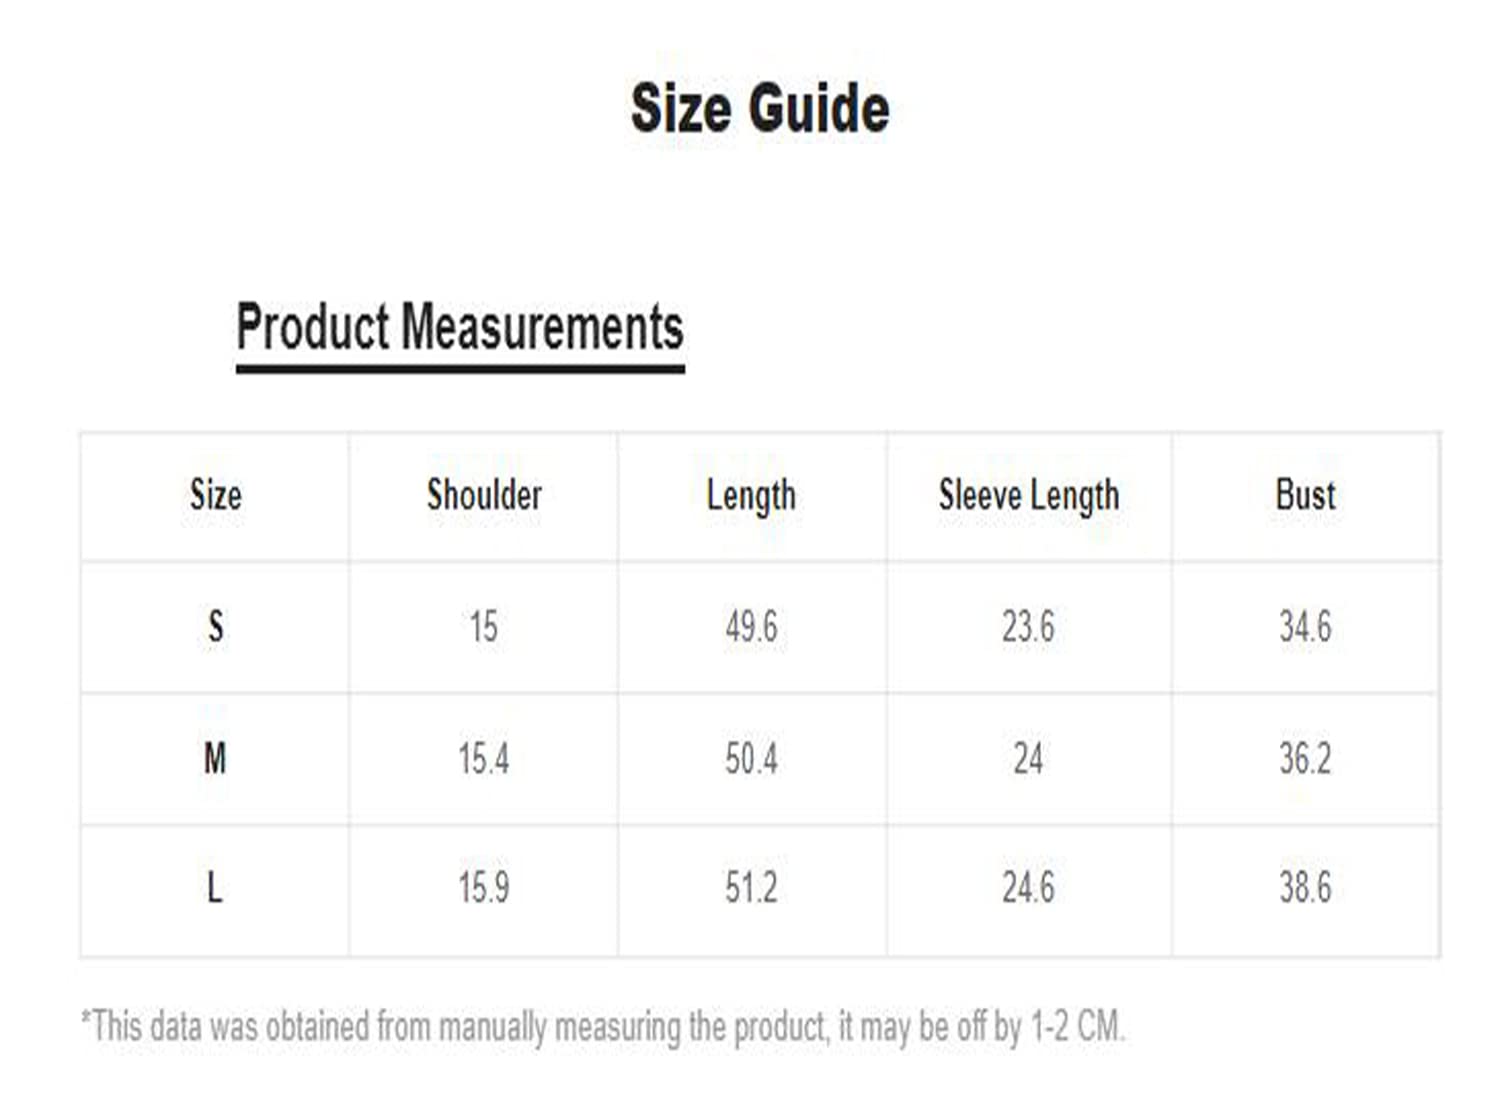The width and height of the screenshot is (1500, 1100).
Task: Select the L size row label
Action: (x=215, y=888)
